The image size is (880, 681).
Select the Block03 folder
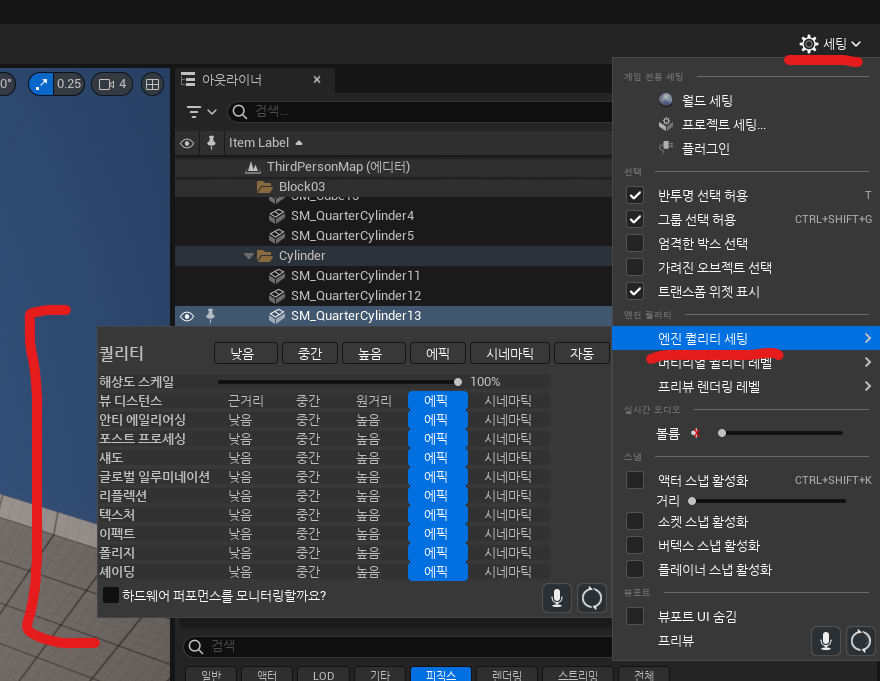[x=393, y=186]
